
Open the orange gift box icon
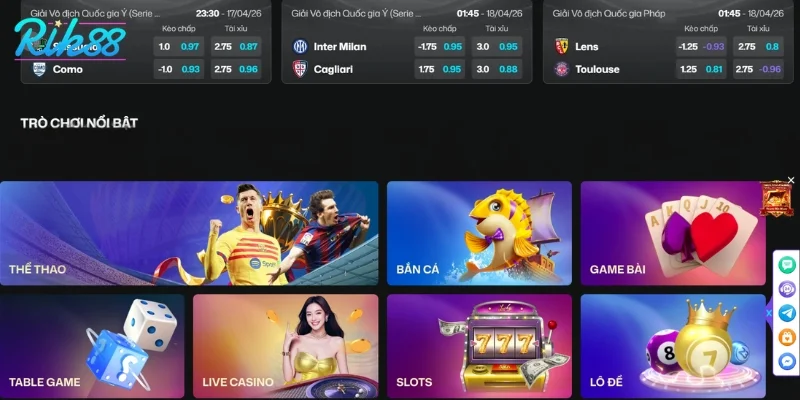[x=787, y=337]
